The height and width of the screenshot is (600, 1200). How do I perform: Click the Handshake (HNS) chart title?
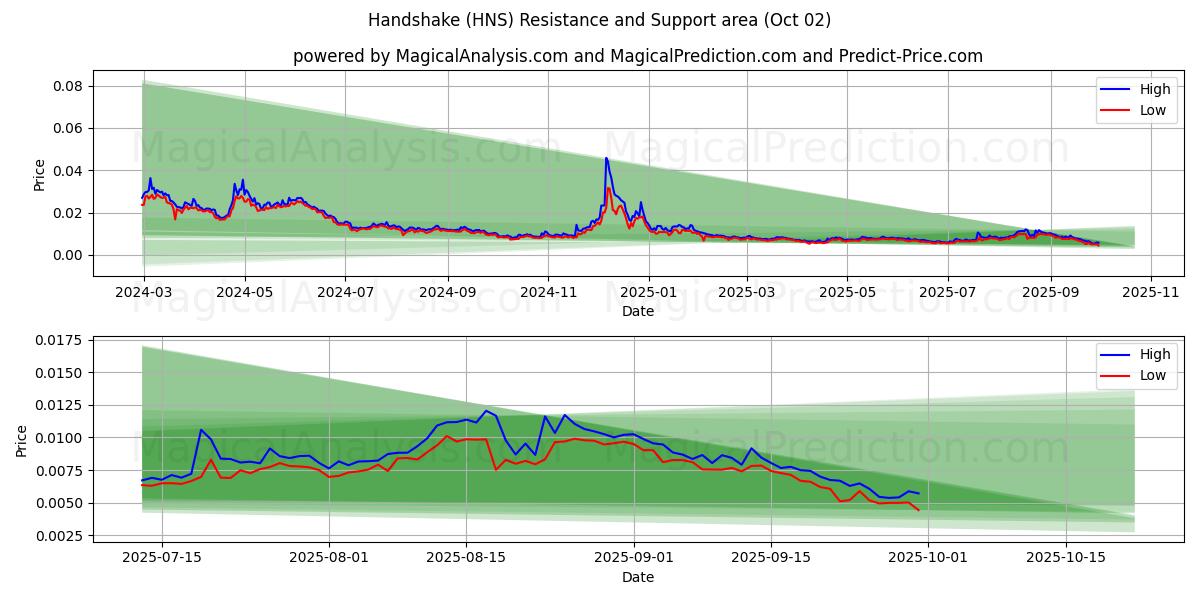(x=599, y=20)
